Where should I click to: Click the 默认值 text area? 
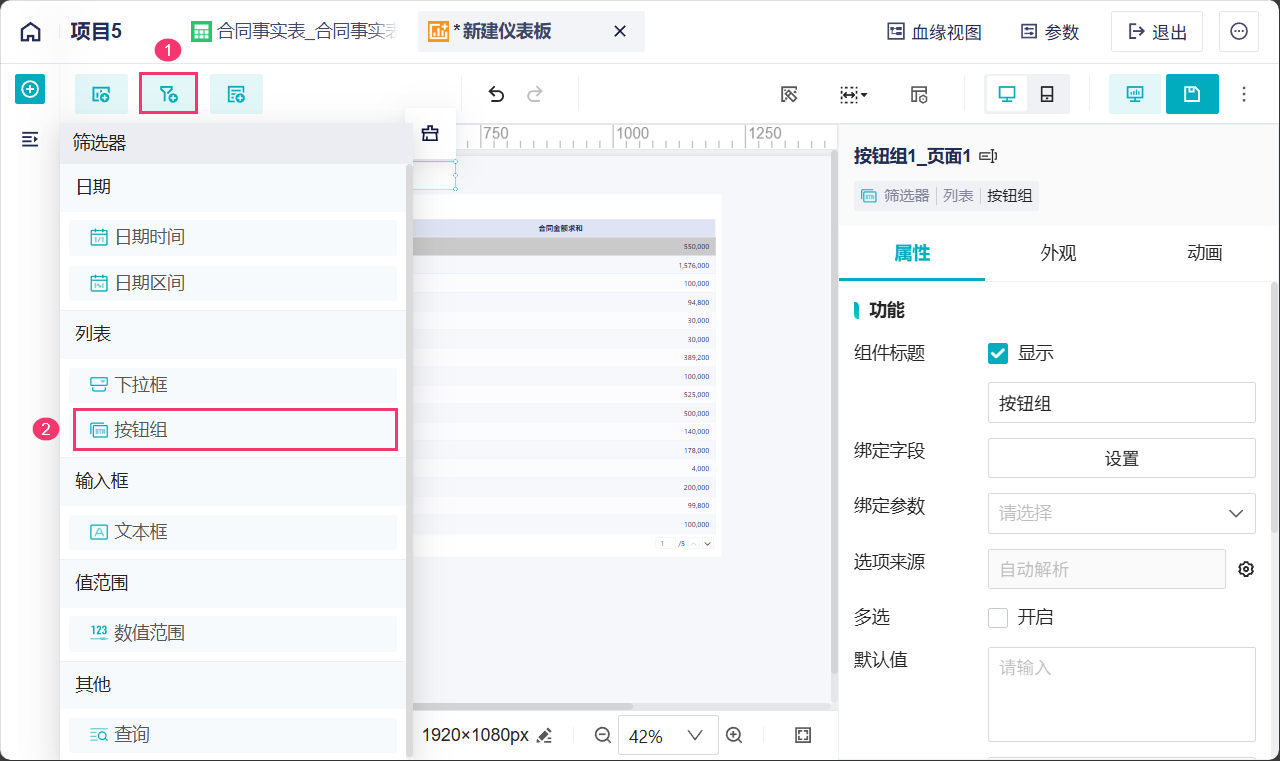(1122, 694)
